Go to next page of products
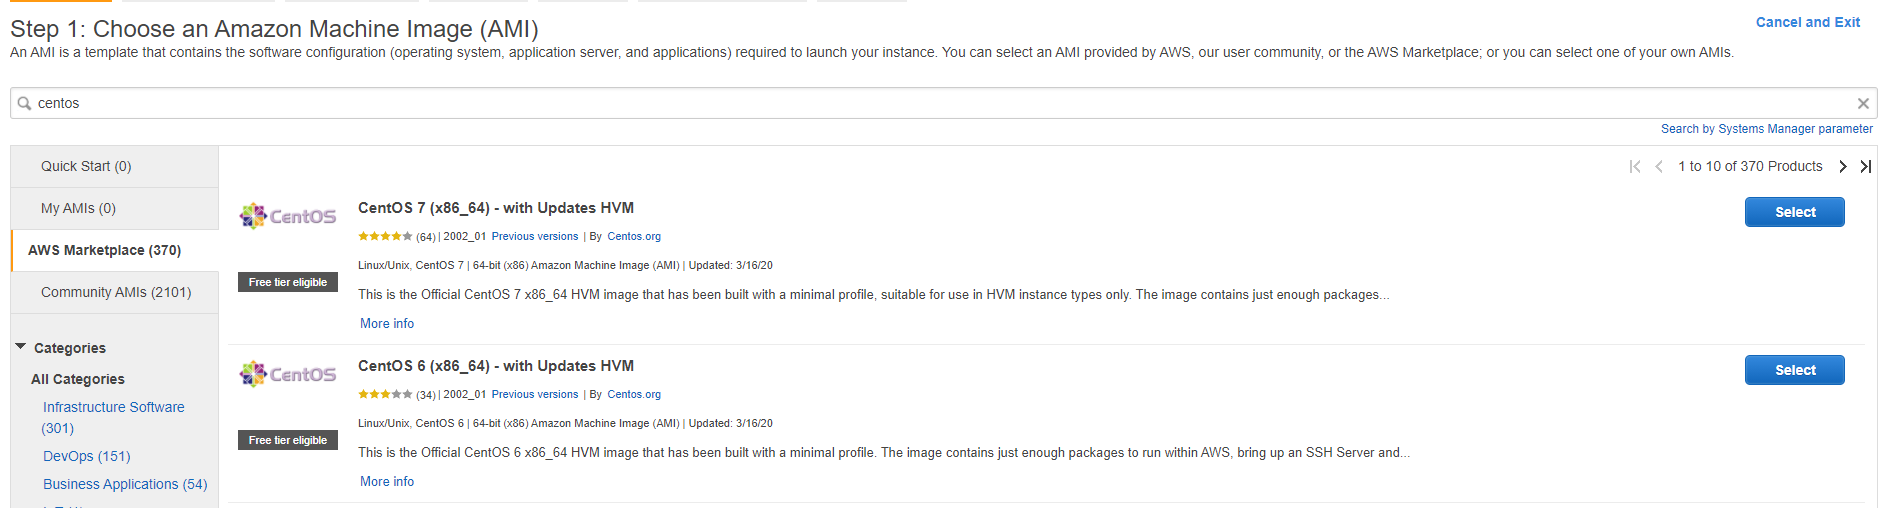1884x508 pixels. pyautogui.click(x=1843, y=167)
